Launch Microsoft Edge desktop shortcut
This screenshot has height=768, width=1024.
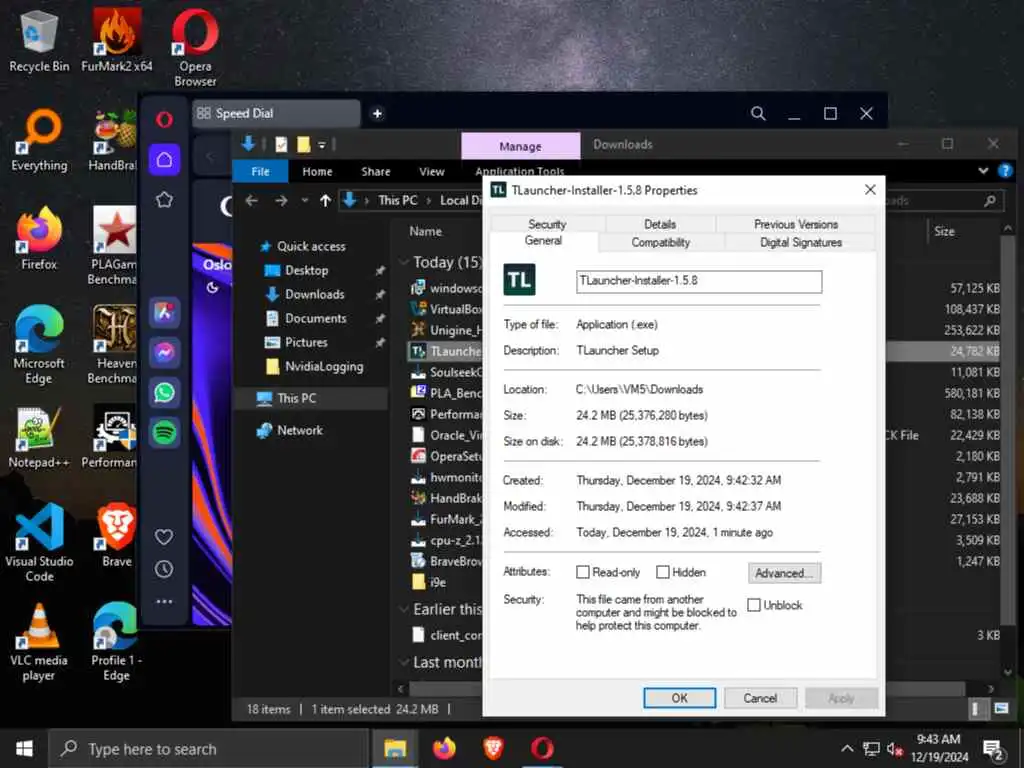click(39, 345)
